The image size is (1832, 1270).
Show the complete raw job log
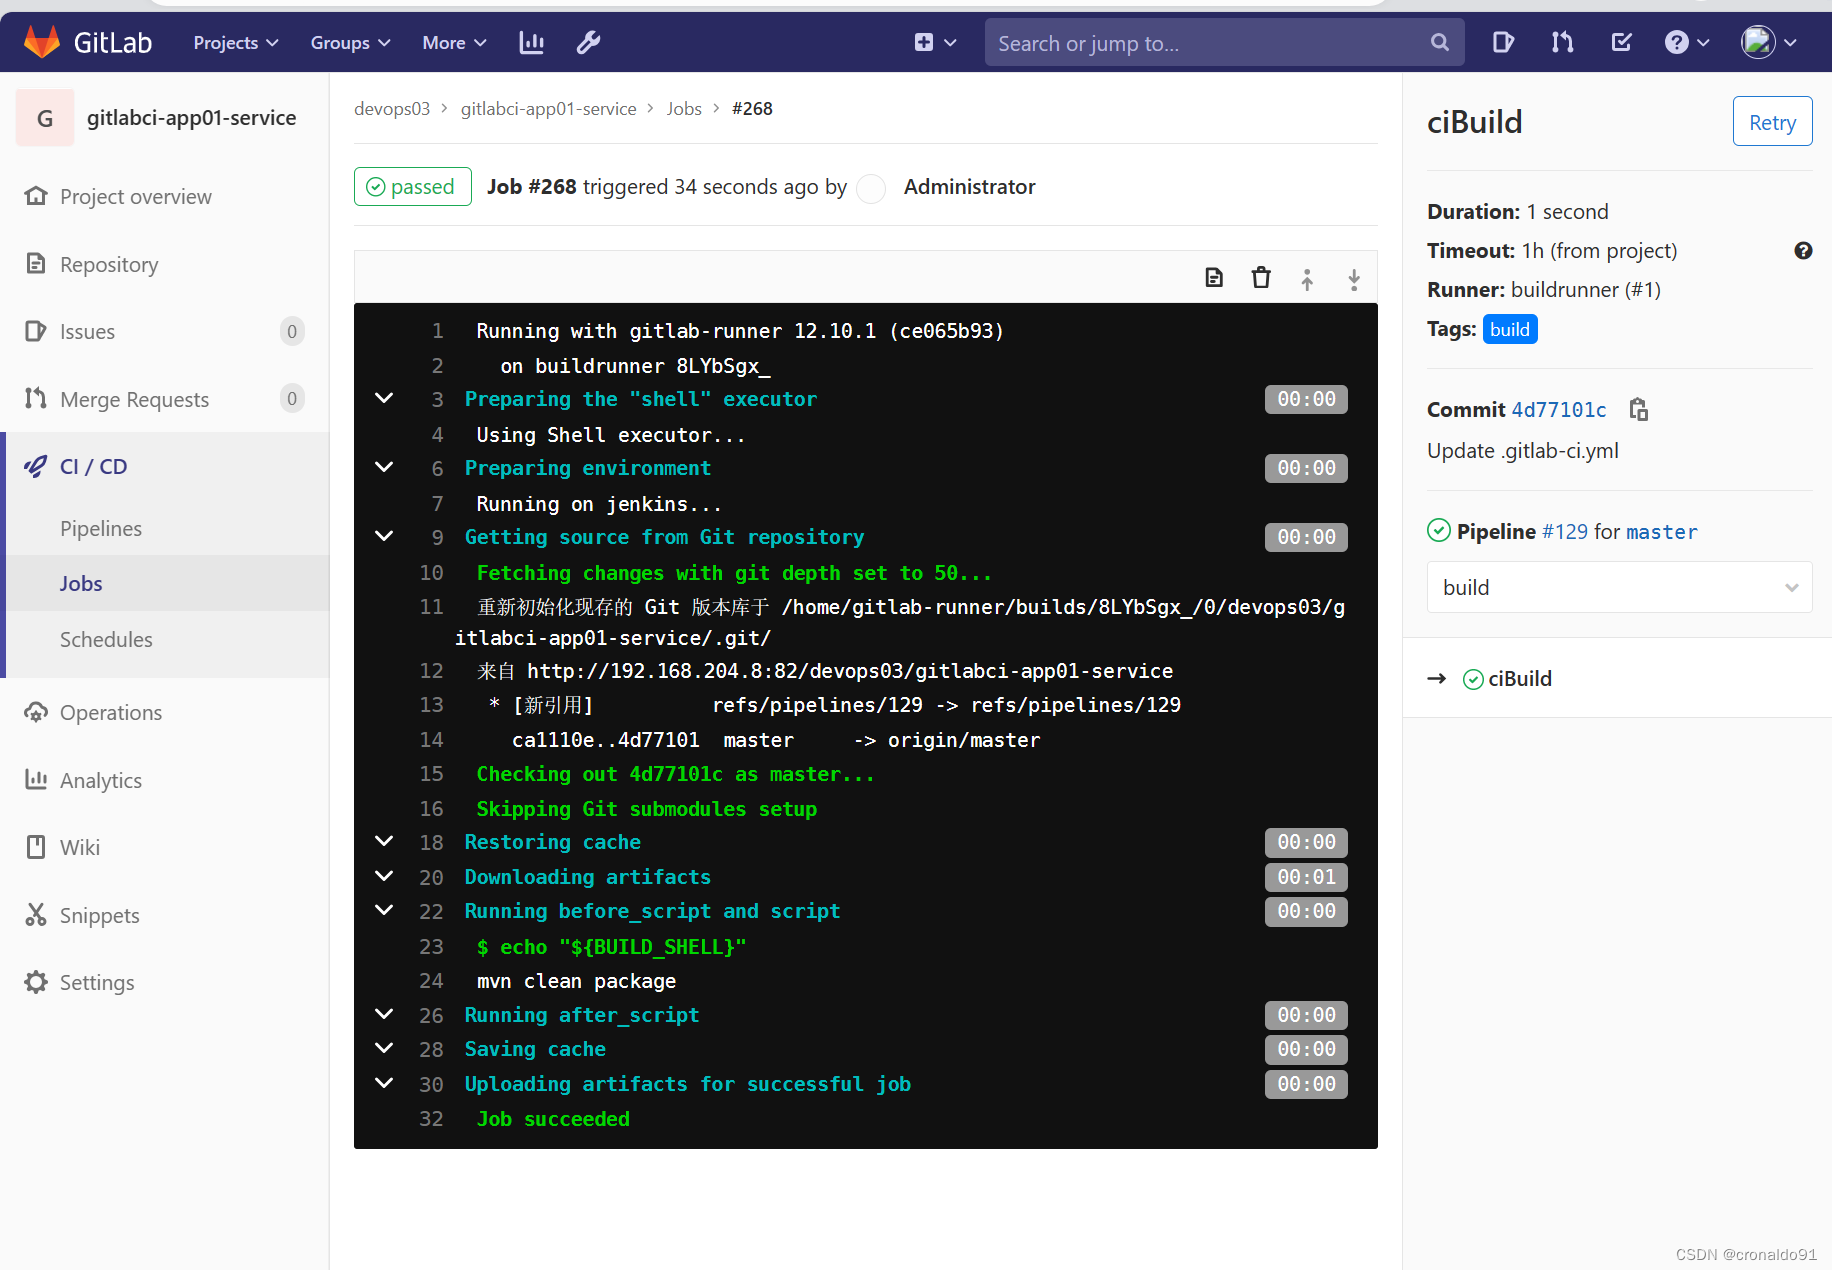1214,278
